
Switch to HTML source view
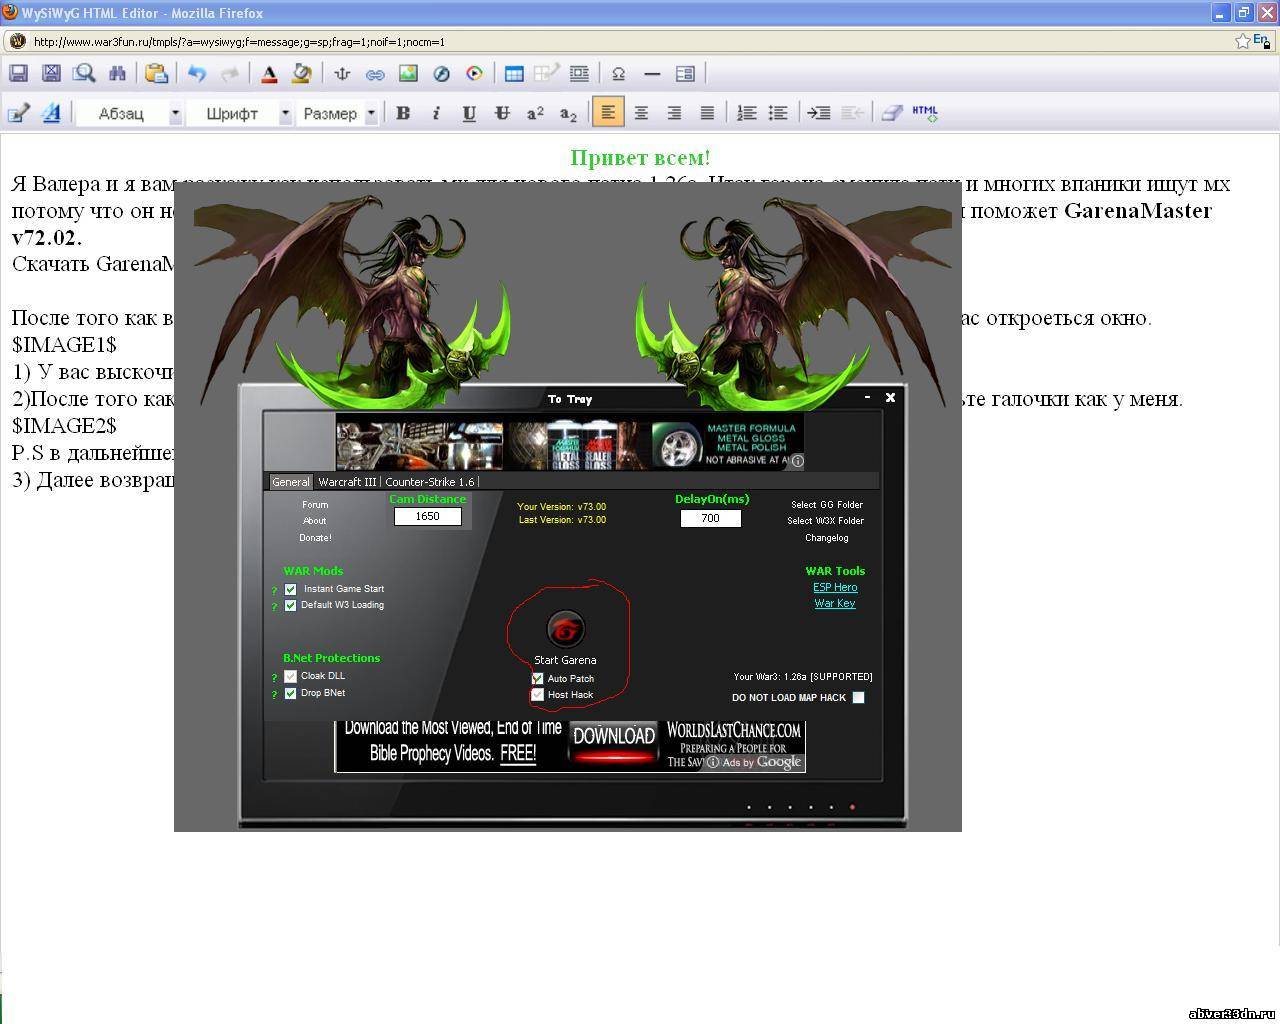click(925, 113)
